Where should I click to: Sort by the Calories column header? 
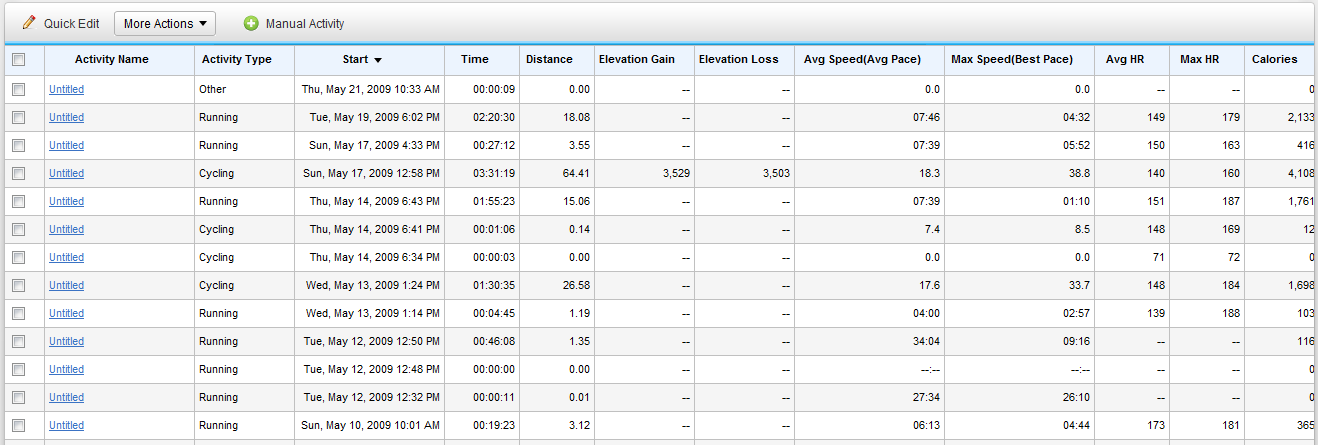tap(1275, 59)
